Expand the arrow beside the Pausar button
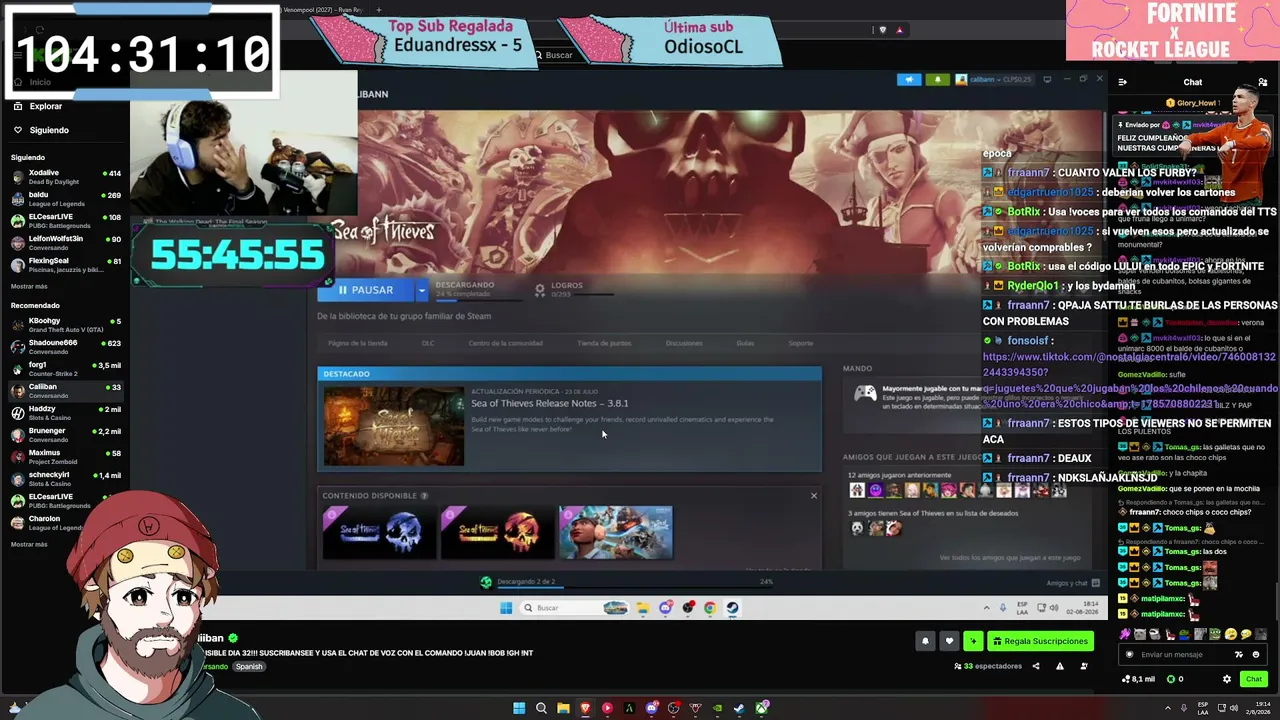 coord(422,290)
